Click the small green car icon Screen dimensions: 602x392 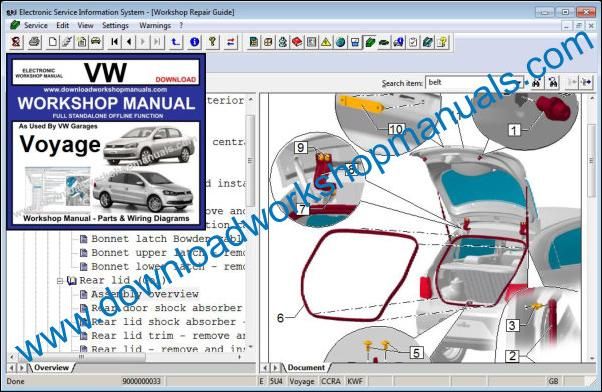click(x=384, y=42)
